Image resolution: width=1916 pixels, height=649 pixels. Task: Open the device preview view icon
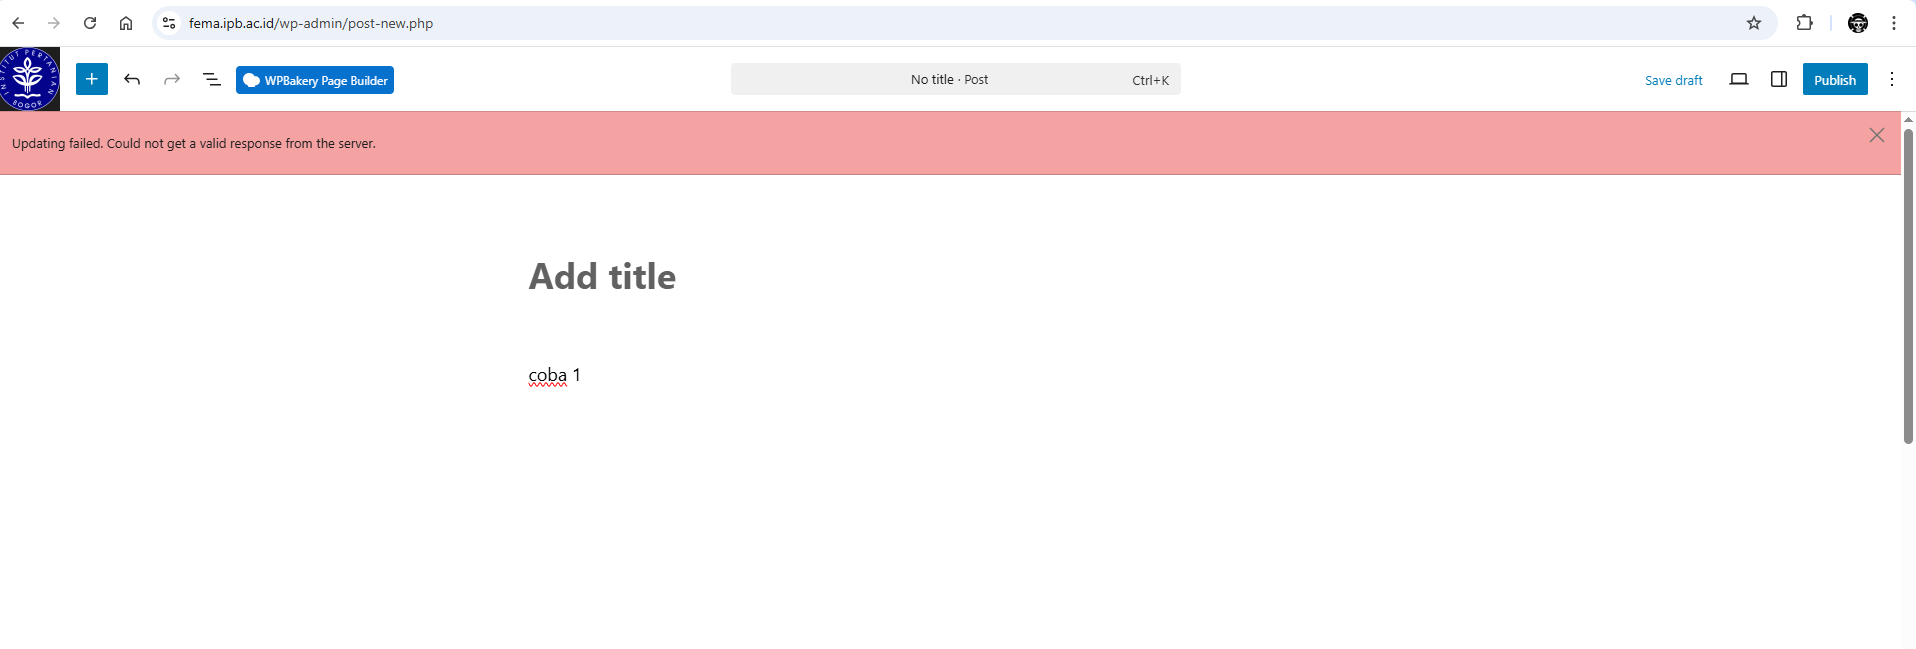[1739, 79]
